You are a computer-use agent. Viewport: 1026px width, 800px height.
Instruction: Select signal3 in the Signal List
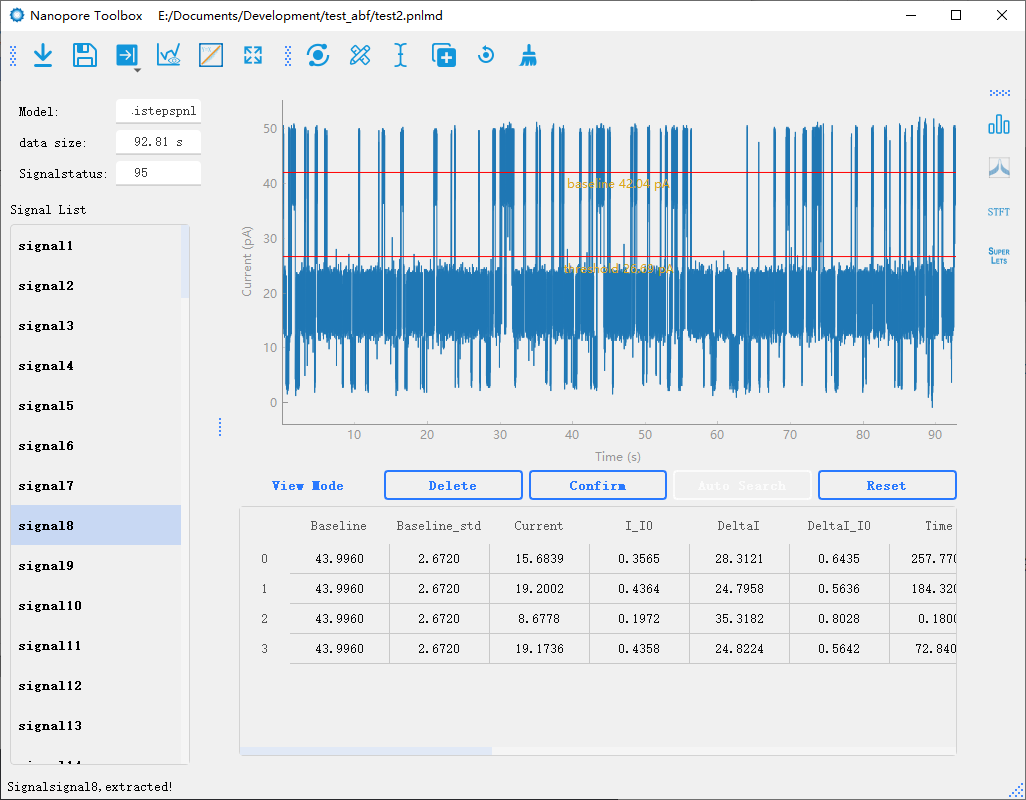pyautogui.click(x=96, y=325)
